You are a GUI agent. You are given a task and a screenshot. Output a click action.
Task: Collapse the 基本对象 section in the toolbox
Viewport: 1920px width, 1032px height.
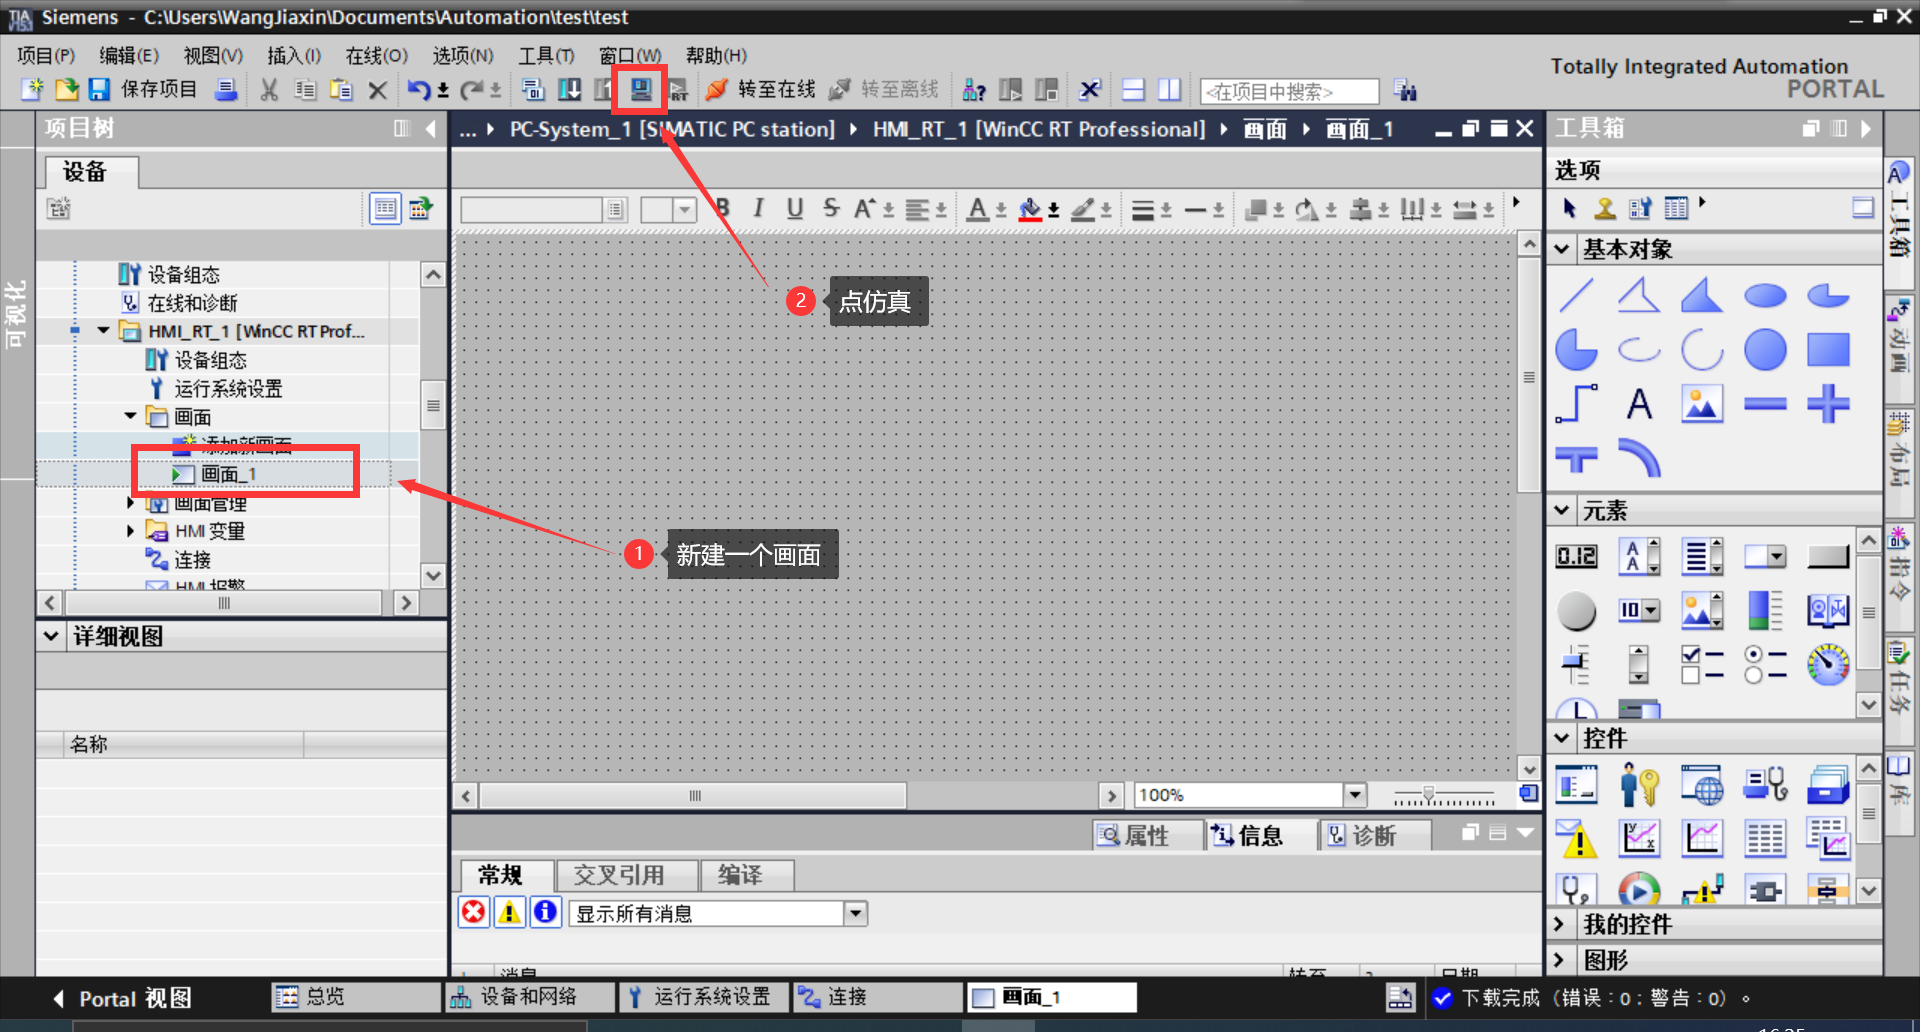click(x=1562, y=248)
